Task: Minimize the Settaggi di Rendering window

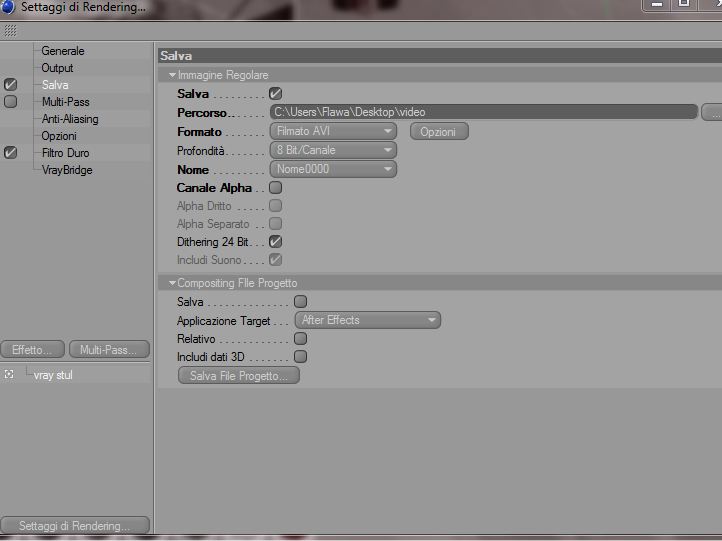Action: [x=657, y=5]
